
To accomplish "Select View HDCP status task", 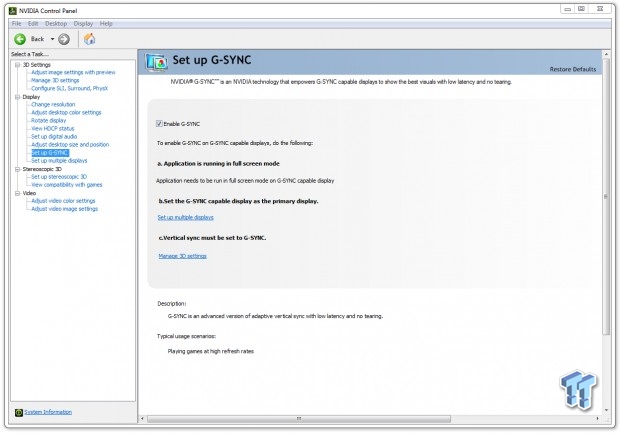I will [x=52, y=128].
